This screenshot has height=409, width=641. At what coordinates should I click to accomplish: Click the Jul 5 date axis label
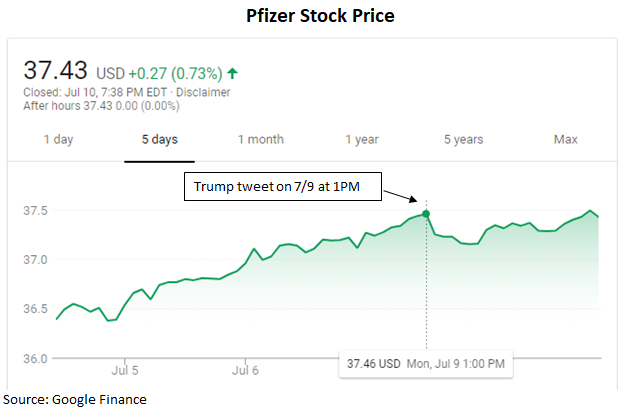point(126,370)
